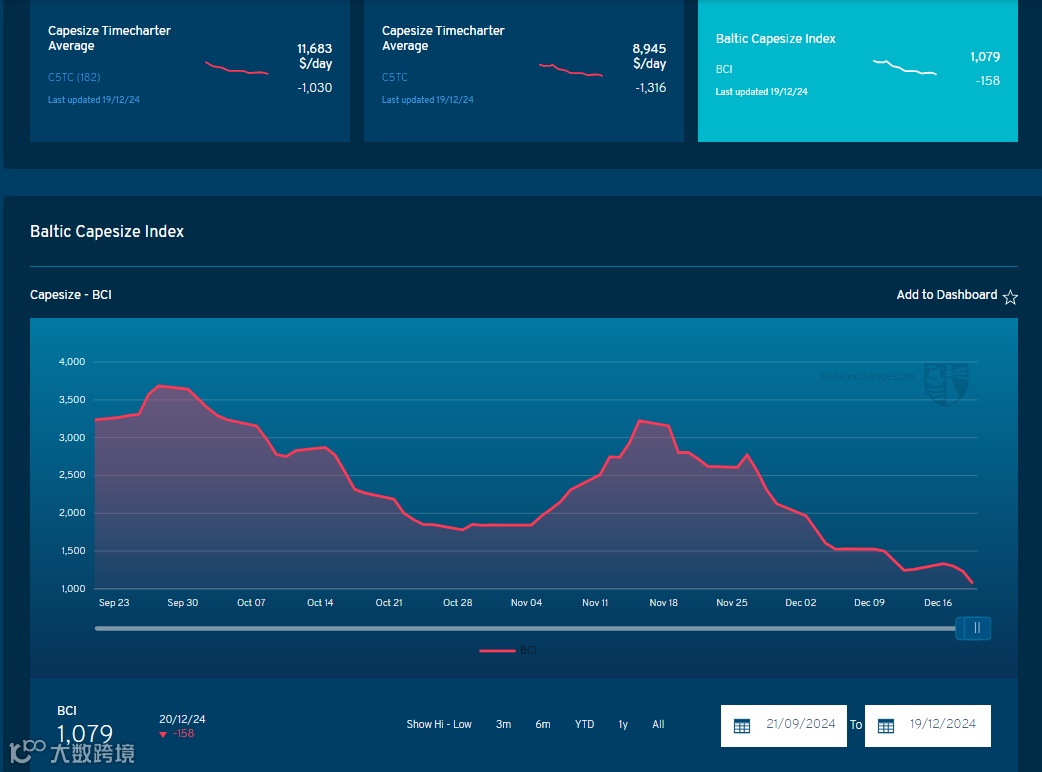Toggle the BCI legend series
The height and width of the screenshot is (772, 1042).
(508, 650)
